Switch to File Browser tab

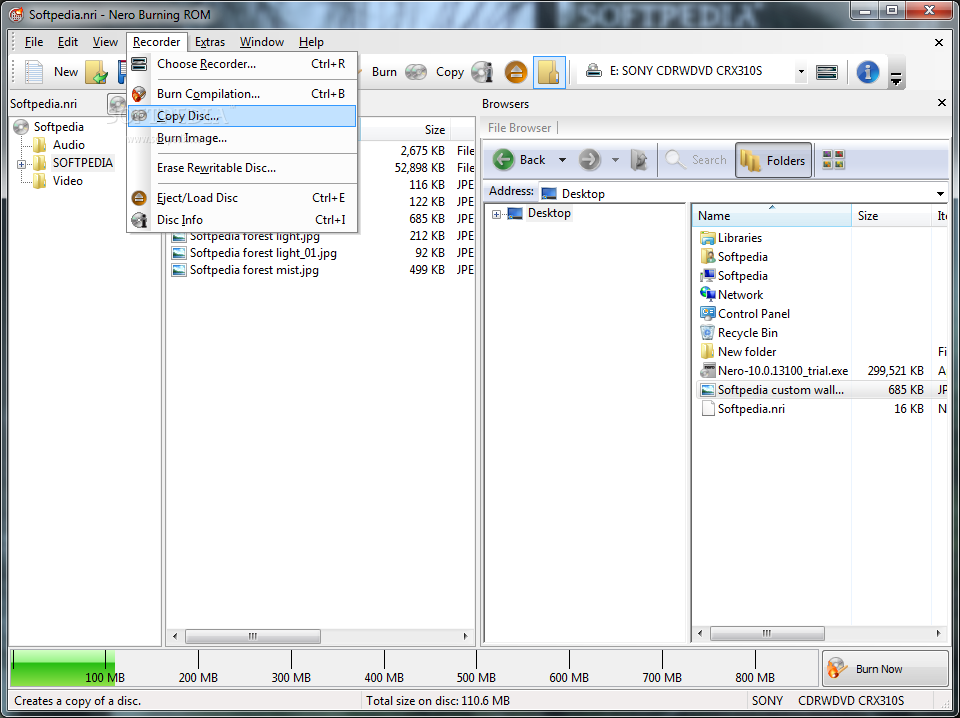click(x=519, y=127)
